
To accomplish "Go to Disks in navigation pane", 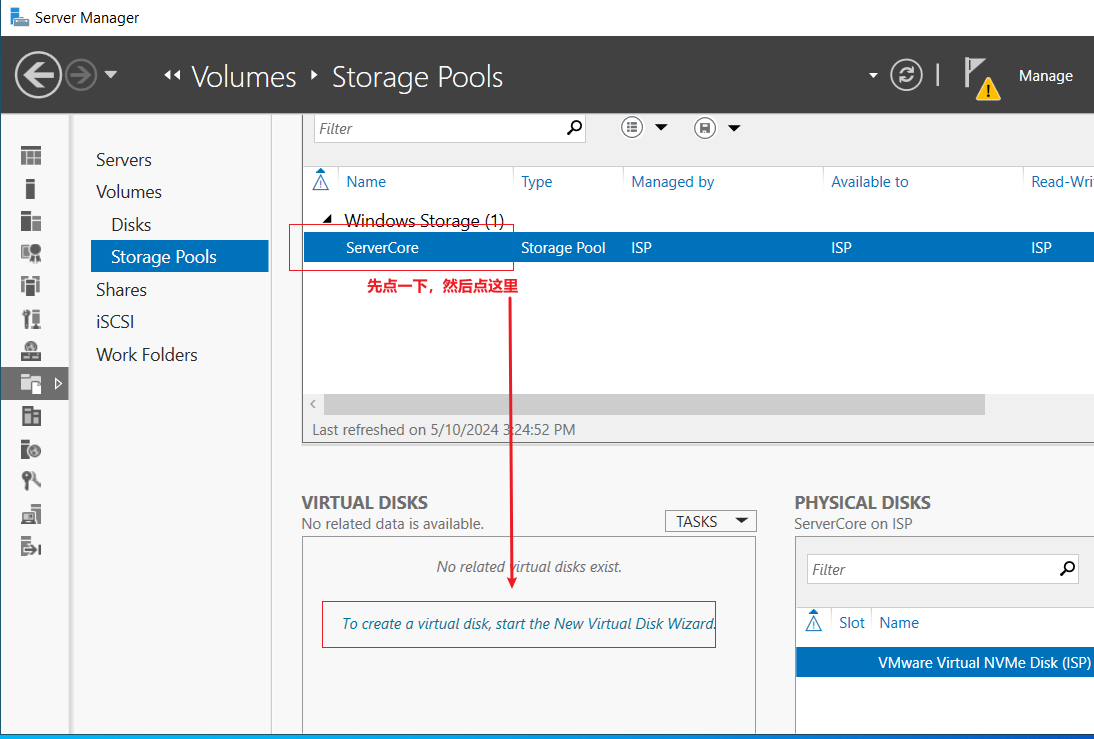I will (131, 225).
